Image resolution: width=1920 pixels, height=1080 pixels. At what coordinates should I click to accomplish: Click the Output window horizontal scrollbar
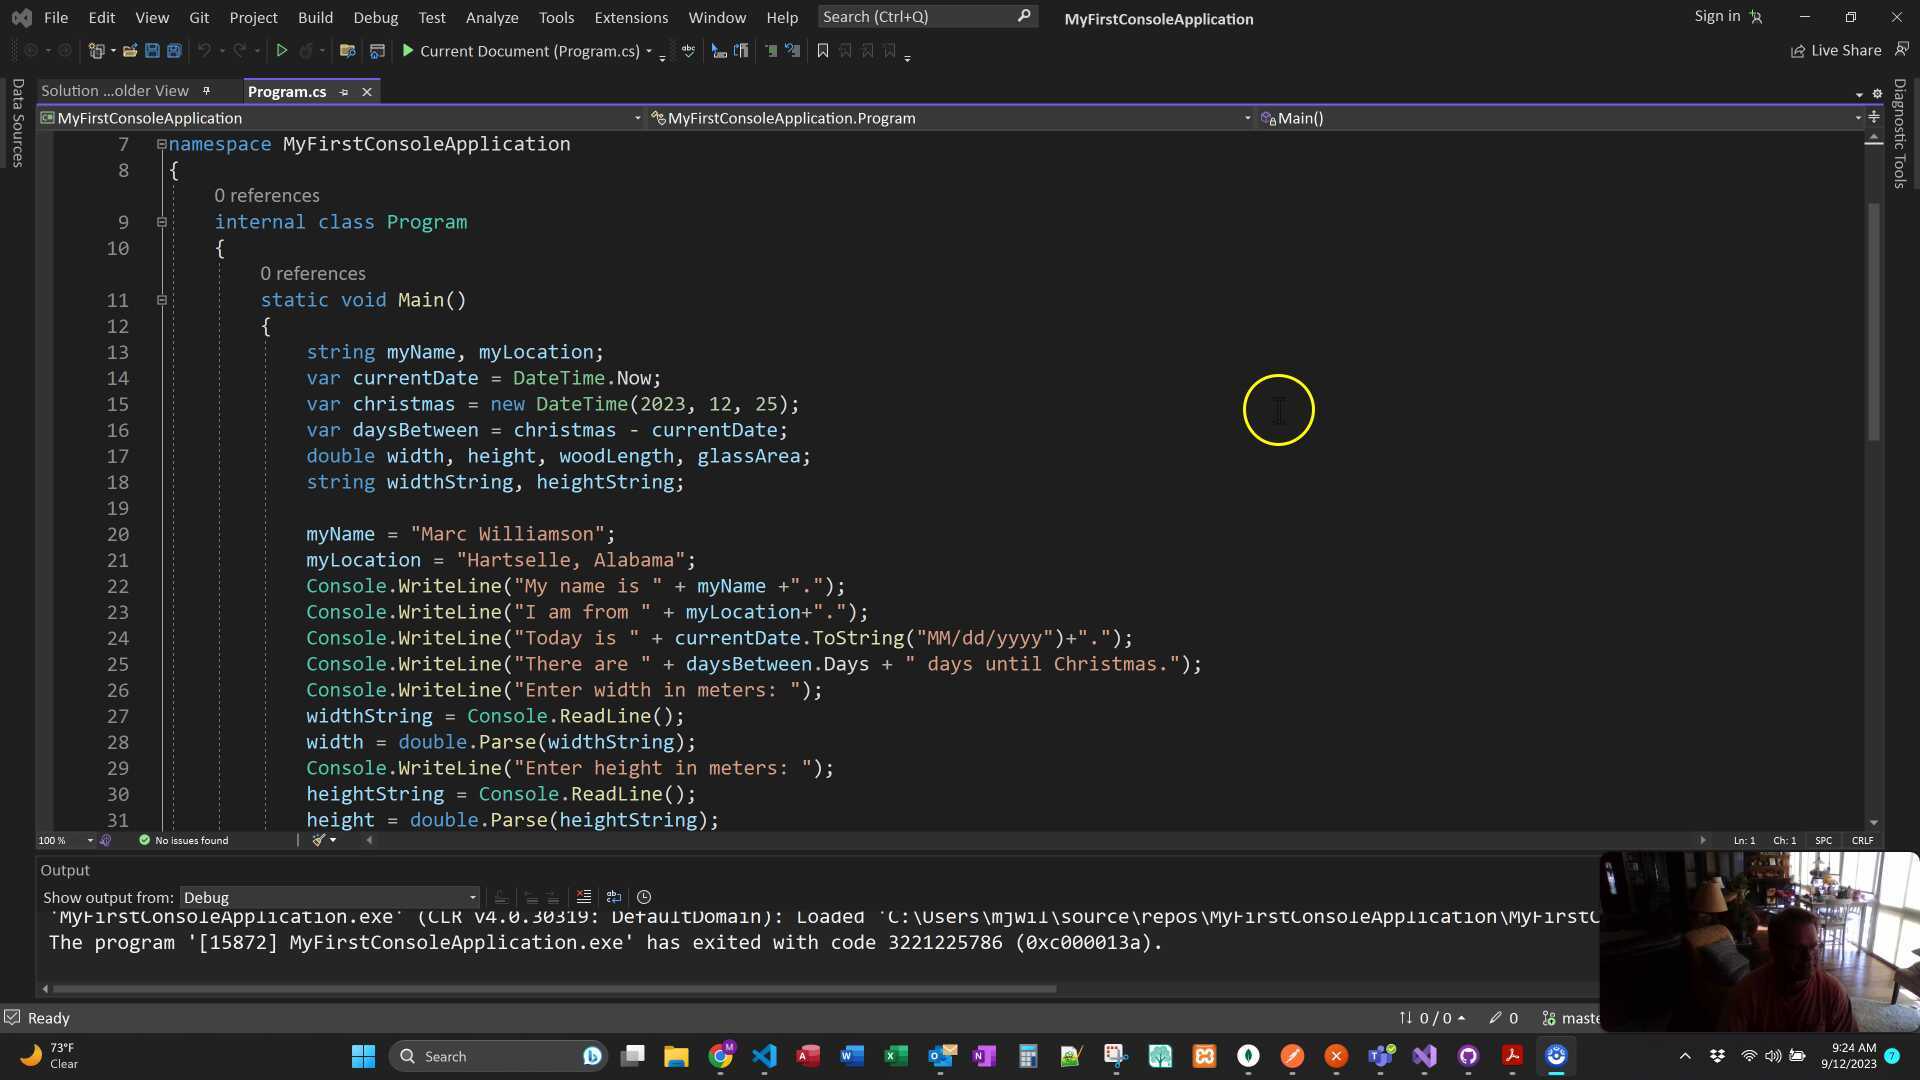[x=555, y=989]
